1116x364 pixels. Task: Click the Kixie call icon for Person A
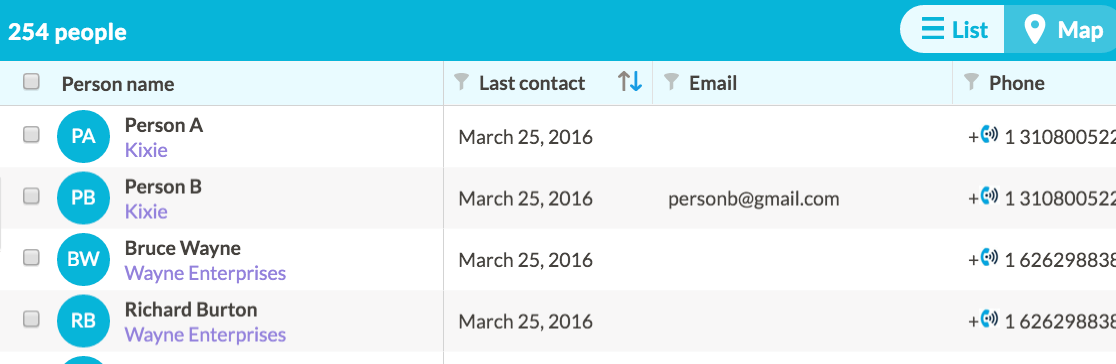click(x=989, y=134)
